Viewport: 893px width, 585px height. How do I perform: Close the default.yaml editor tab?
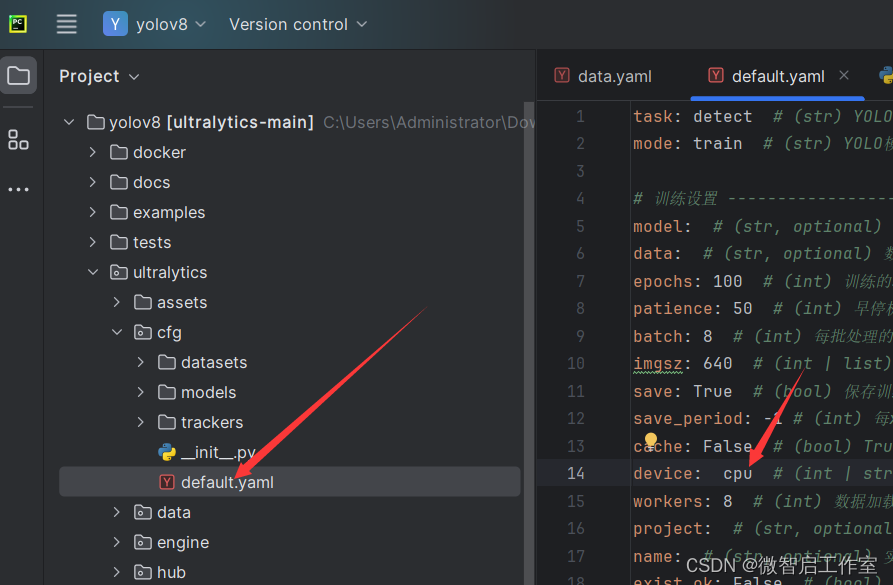pyautogui.click(x=844, y=75)
